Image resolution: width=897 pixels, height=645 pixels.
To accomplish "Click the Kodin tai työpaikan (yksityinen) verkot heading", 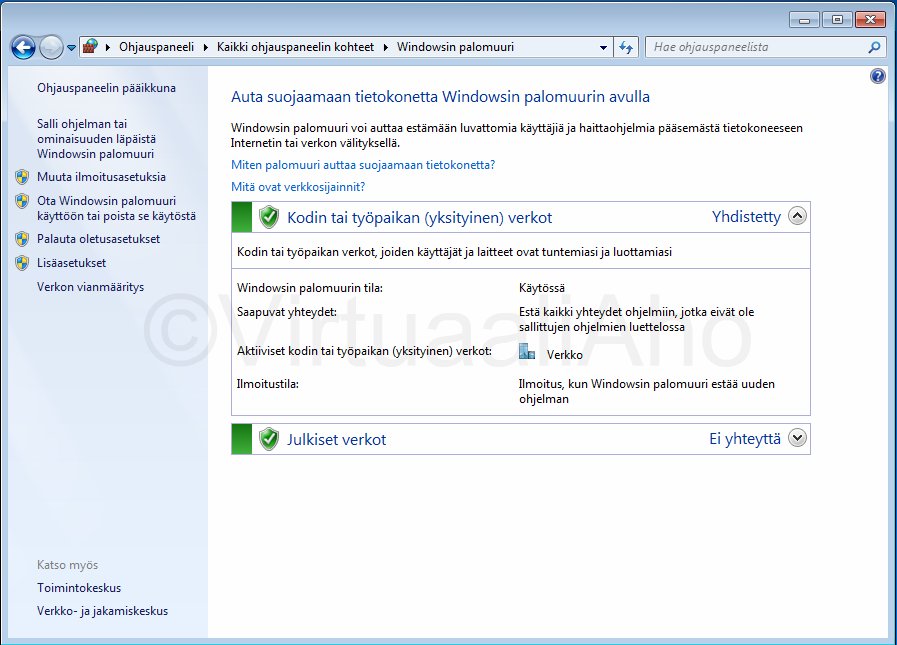I will point(419,217).
